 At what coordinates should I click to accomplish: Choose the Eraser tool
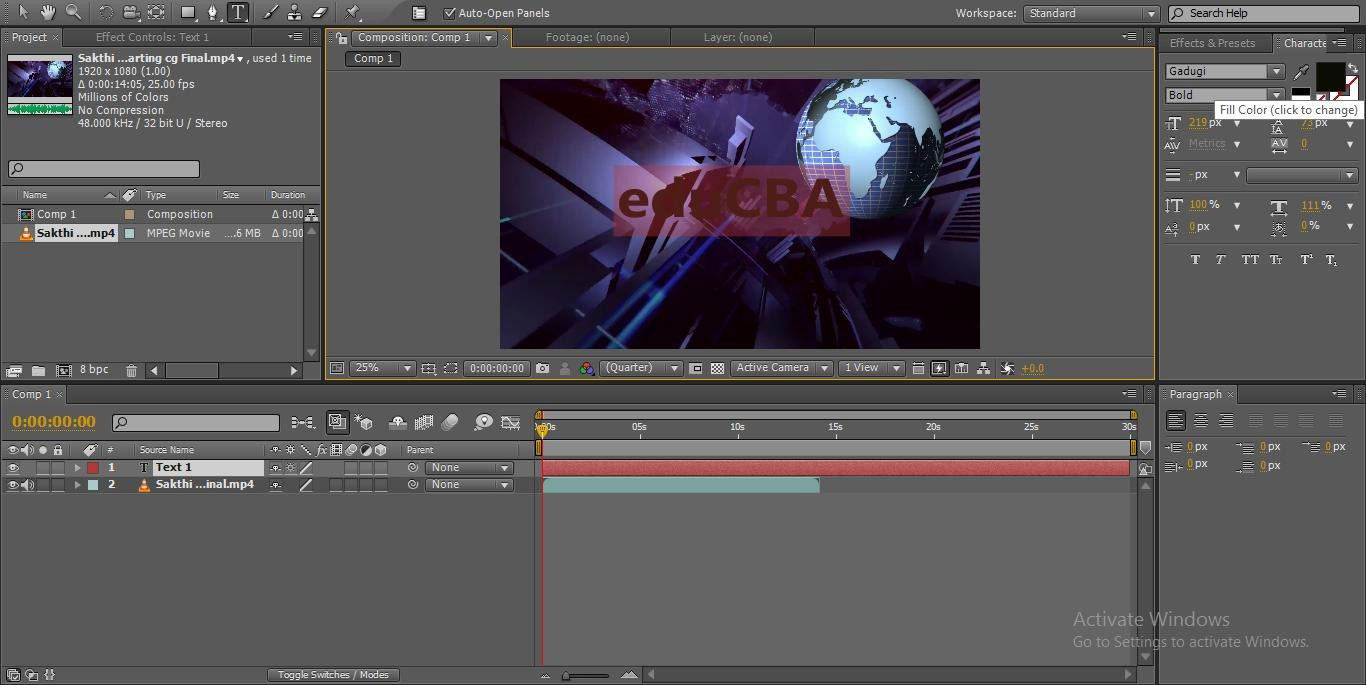(320, 12)
